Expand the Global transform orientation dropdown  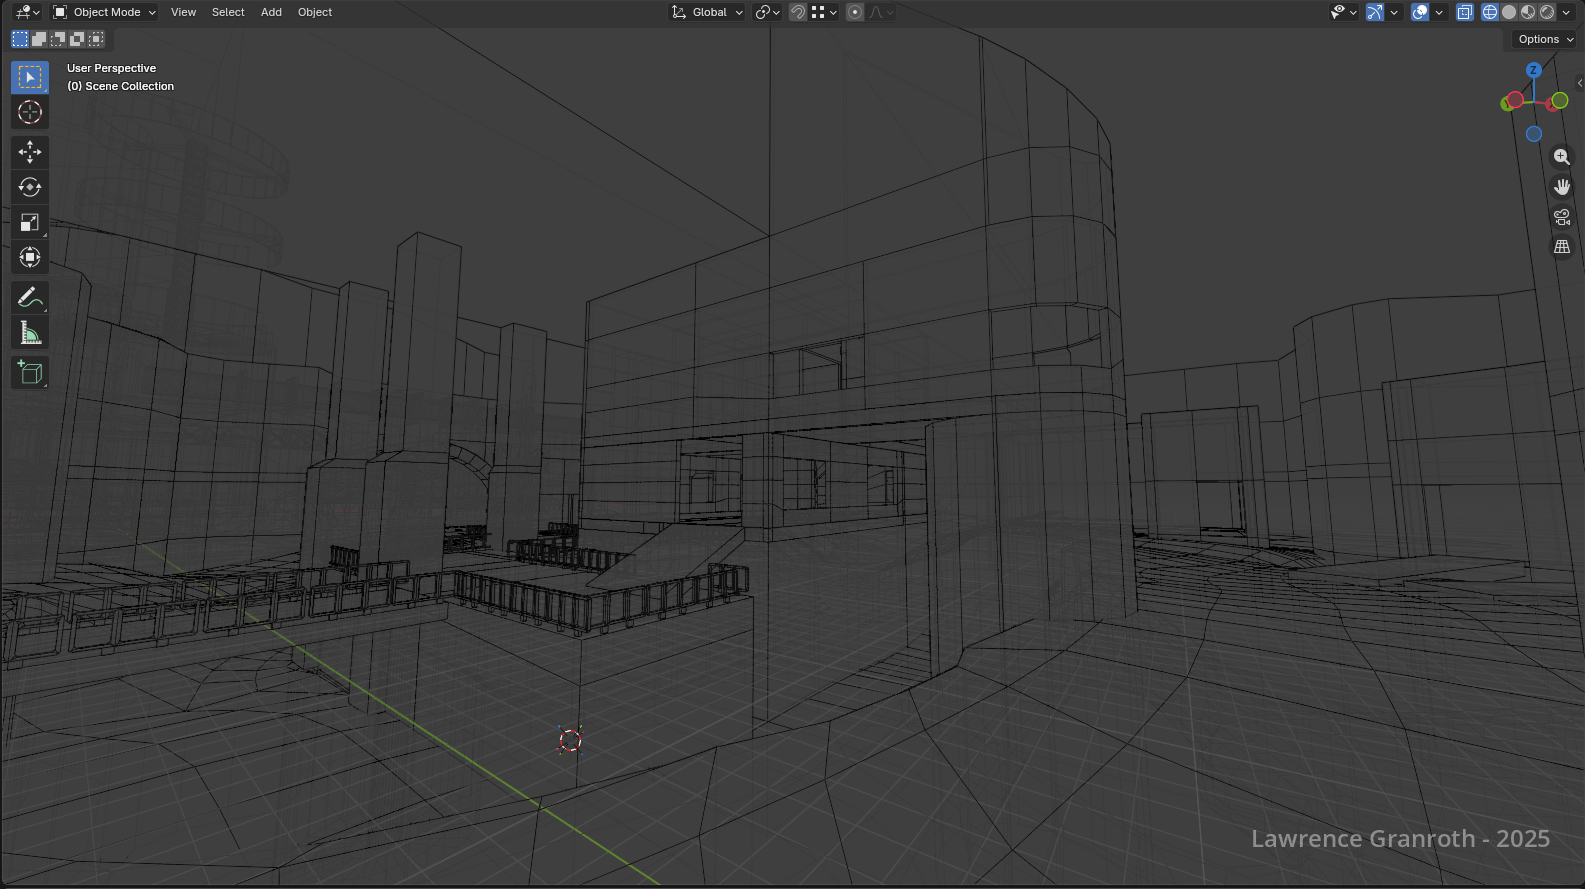[708, 12]
